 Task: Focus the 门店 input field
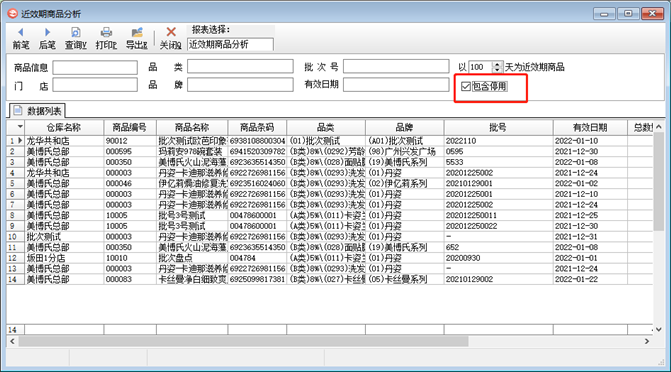tap(95, 85)
